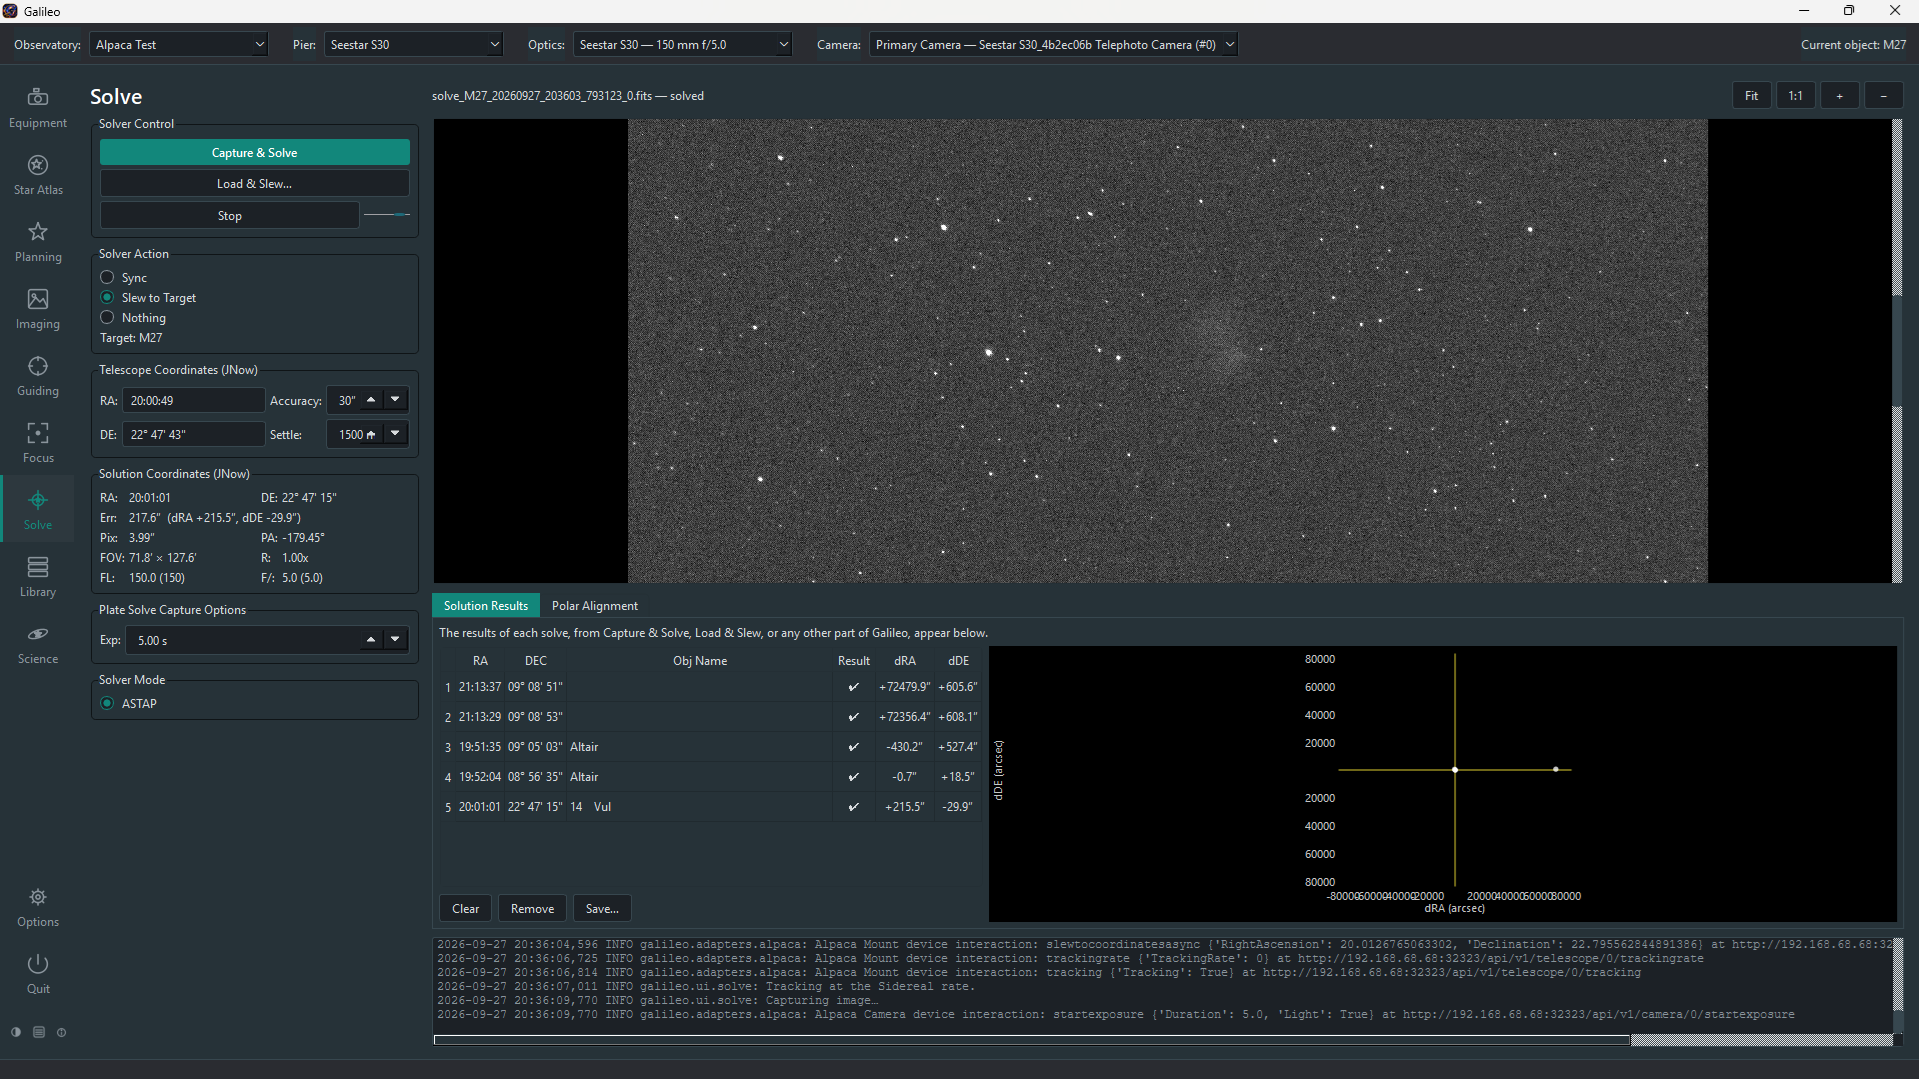Click Save... under results table
Viewport: 1919px width, 1079px height.
click(x=602, y=908)
